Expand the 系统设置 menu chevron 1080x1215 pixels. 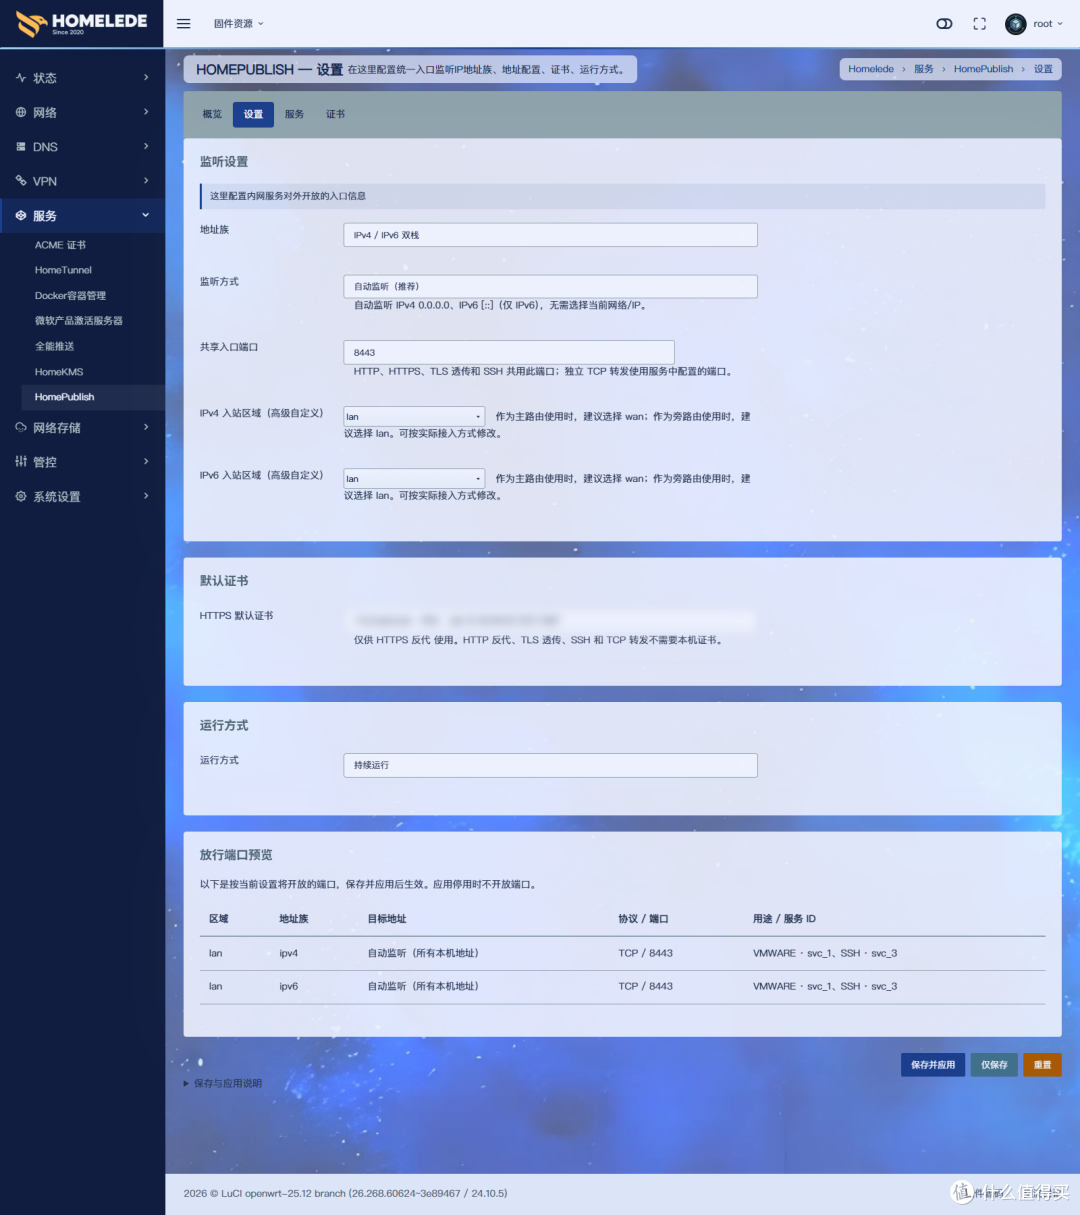pos(146,497)
